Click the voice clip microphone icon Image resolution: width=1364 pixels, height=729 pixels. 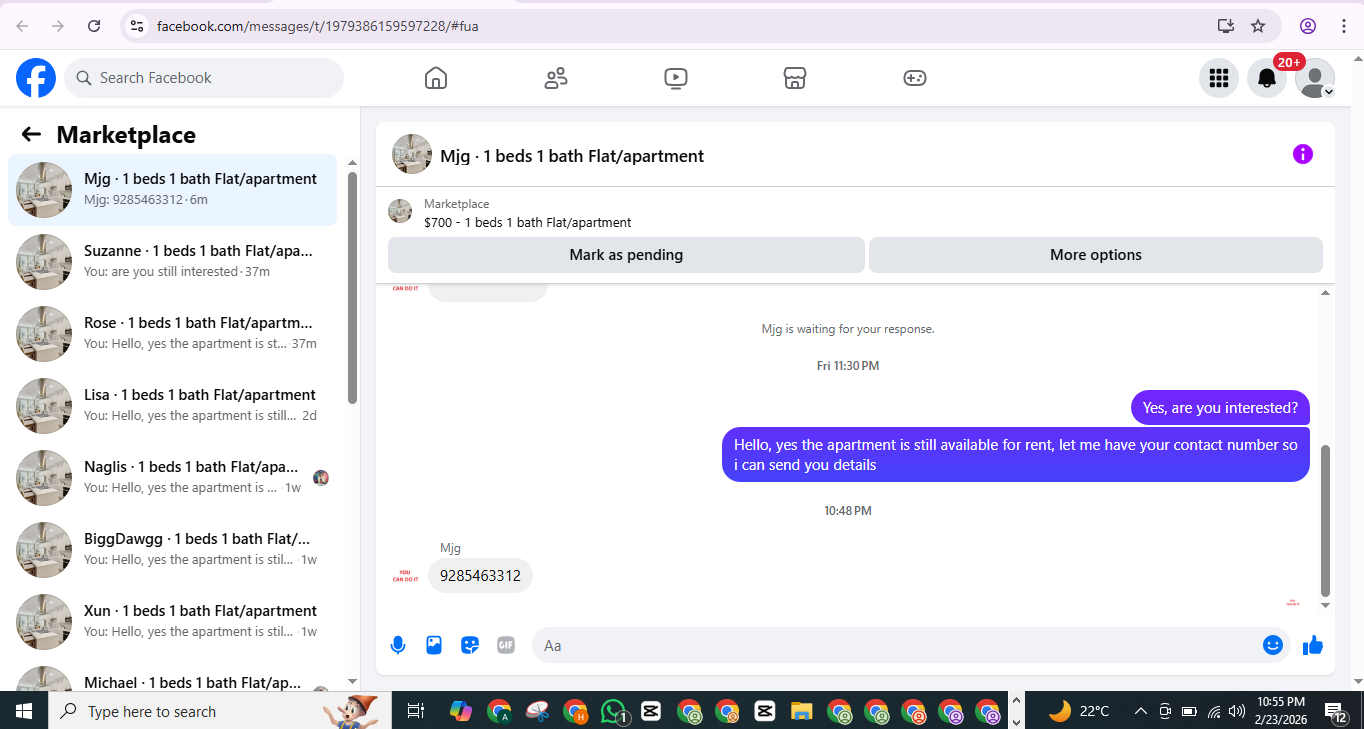tap(398, 645)
